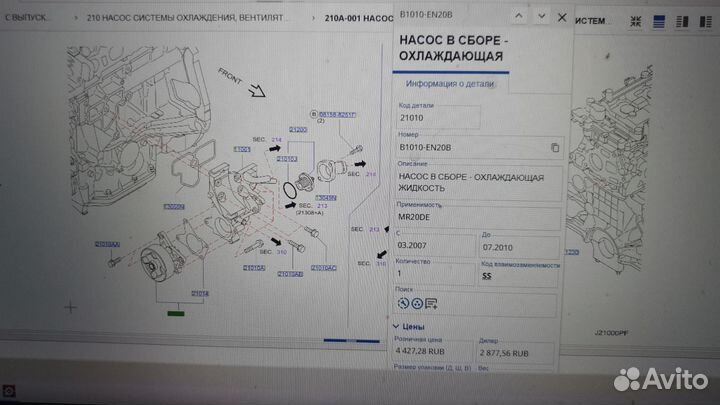
Task: Click the end date field 07.2010
Action: [519, 248]
